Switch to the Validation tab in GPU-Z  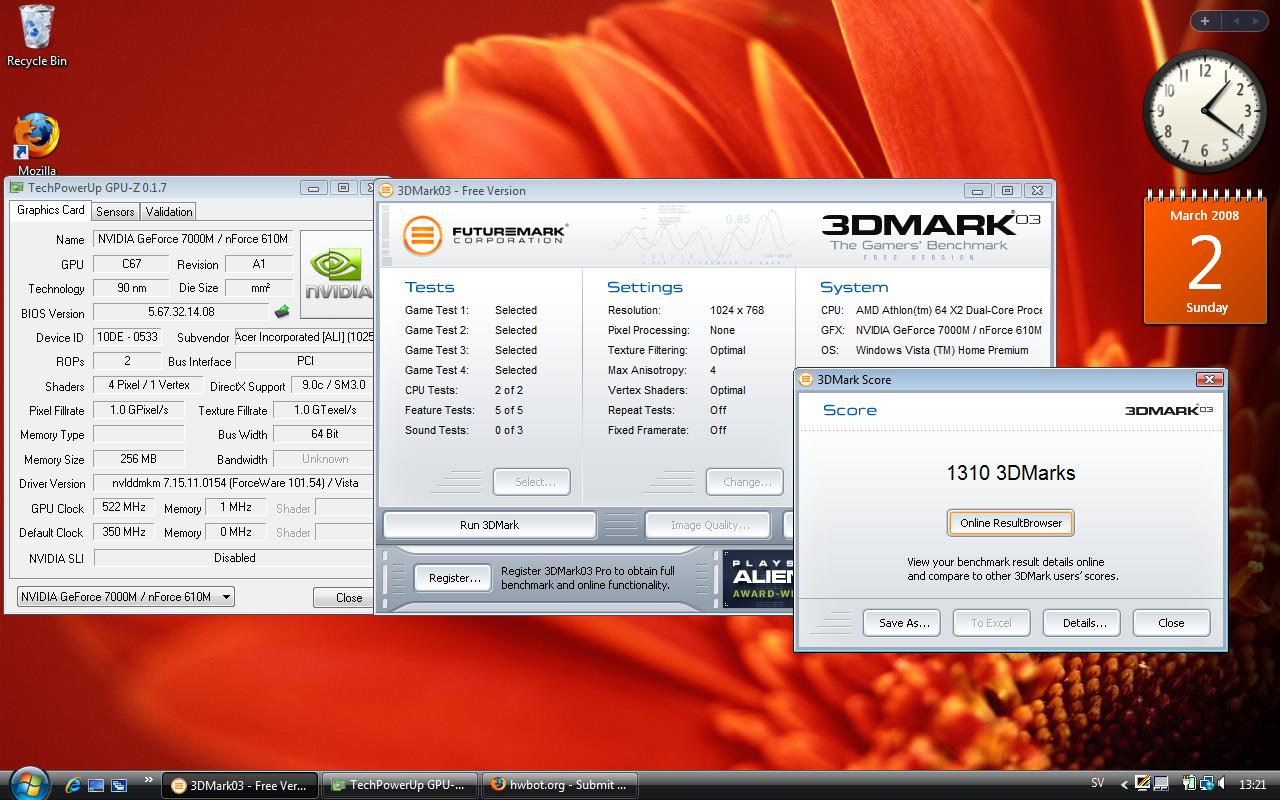click(168, 211)
